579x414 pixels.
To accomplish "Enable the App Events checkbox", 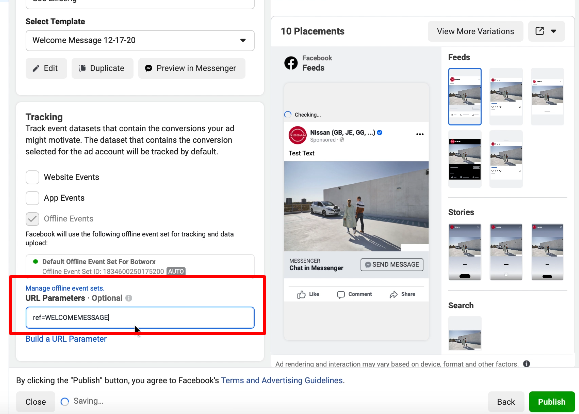I will tap(32, 198).
